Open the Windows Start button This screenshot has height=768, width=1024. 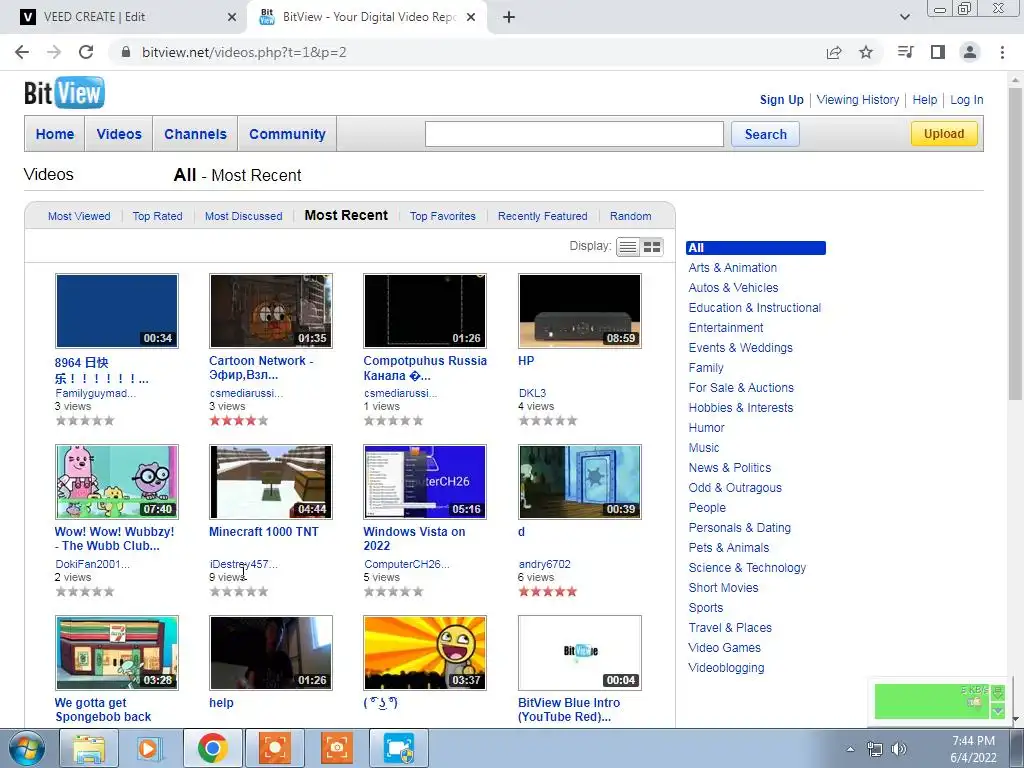pyautogui.click(x=27, y=748)
